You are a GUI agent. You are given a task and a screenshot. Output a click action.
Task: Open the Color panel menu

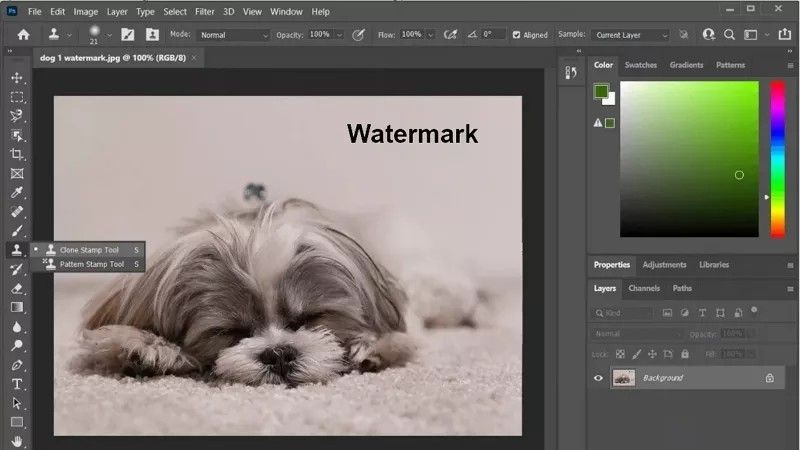point(790,65)
